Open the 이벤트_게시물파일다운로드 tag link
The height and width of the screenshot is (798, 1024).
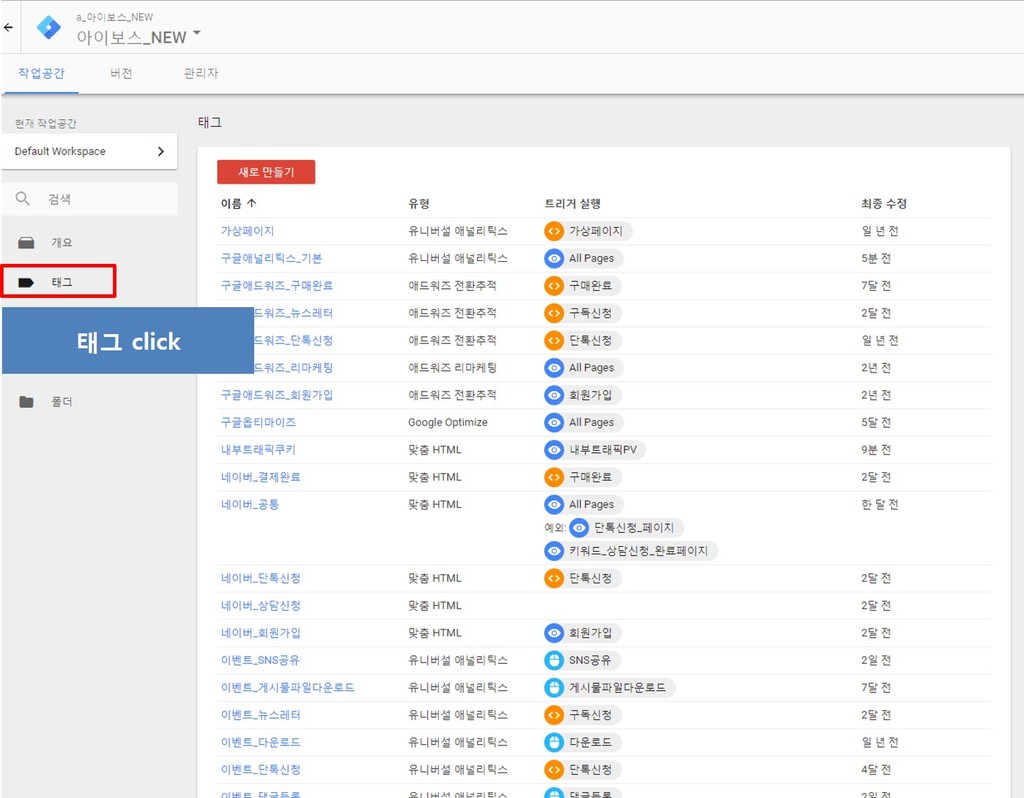click(287, 688)
